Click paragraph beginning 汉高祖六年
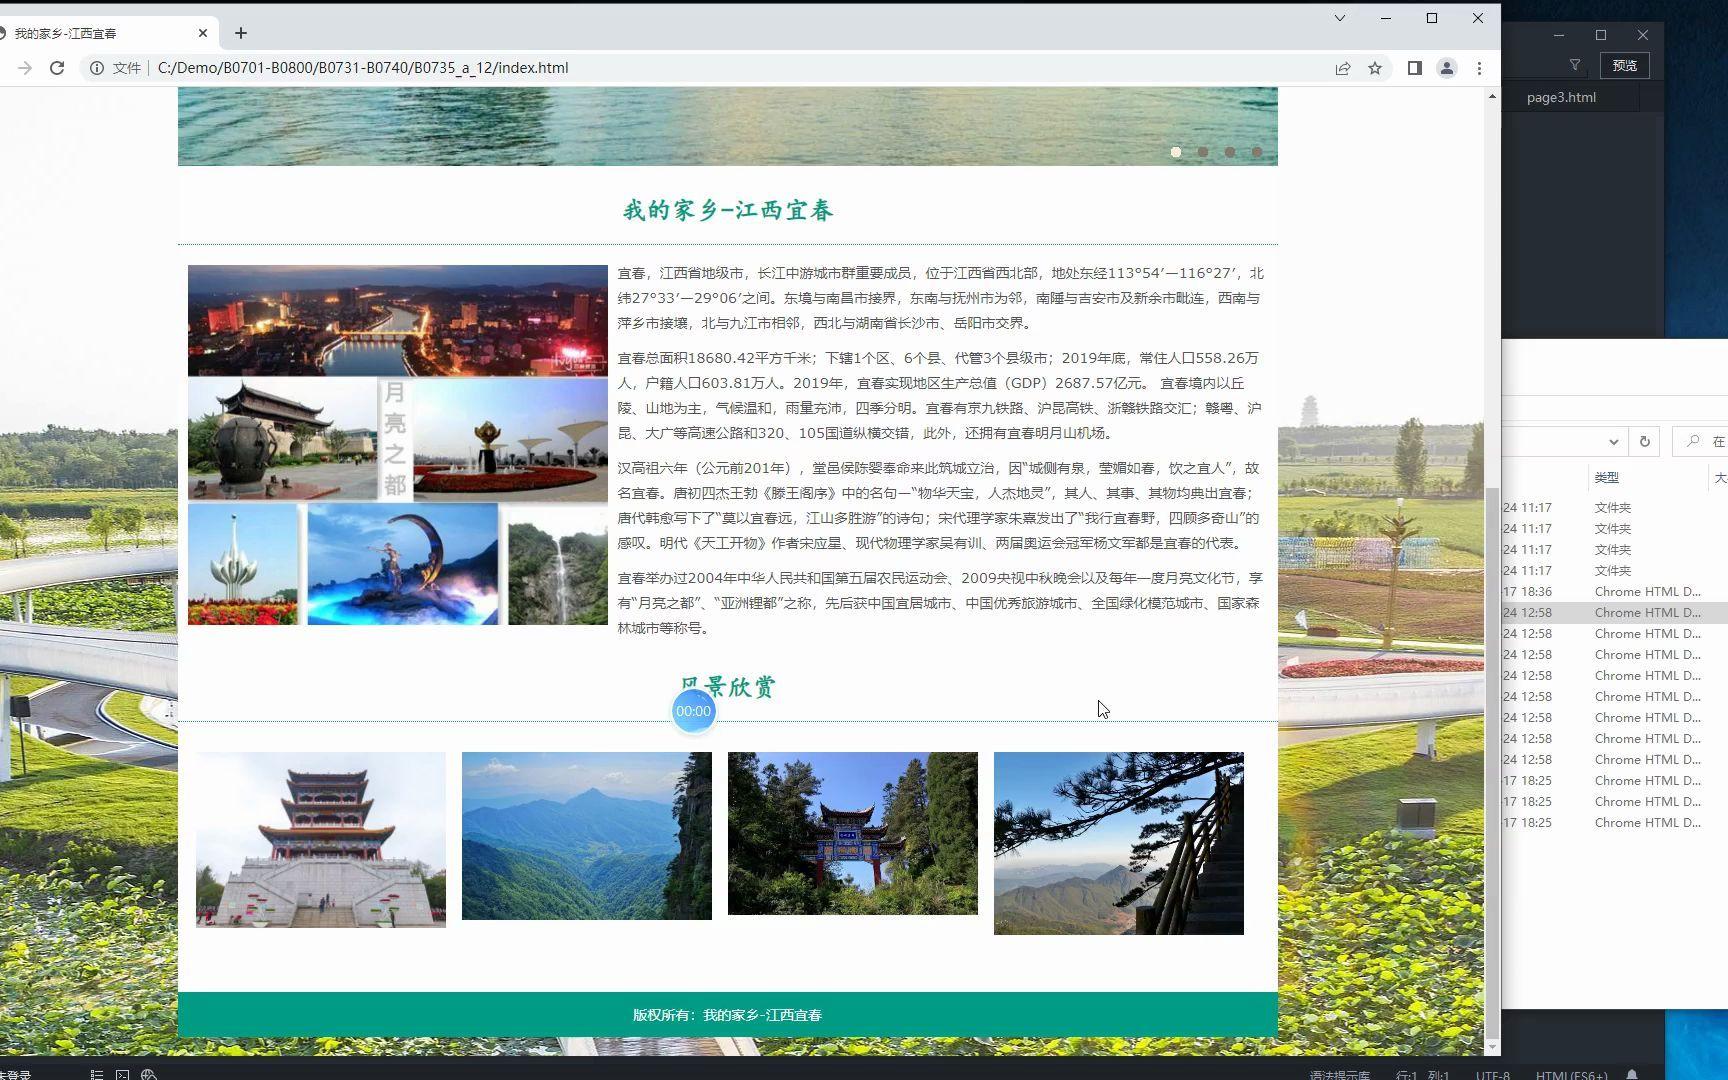Viewport: 1728px width, 1080px height. [x=940, y=505]
